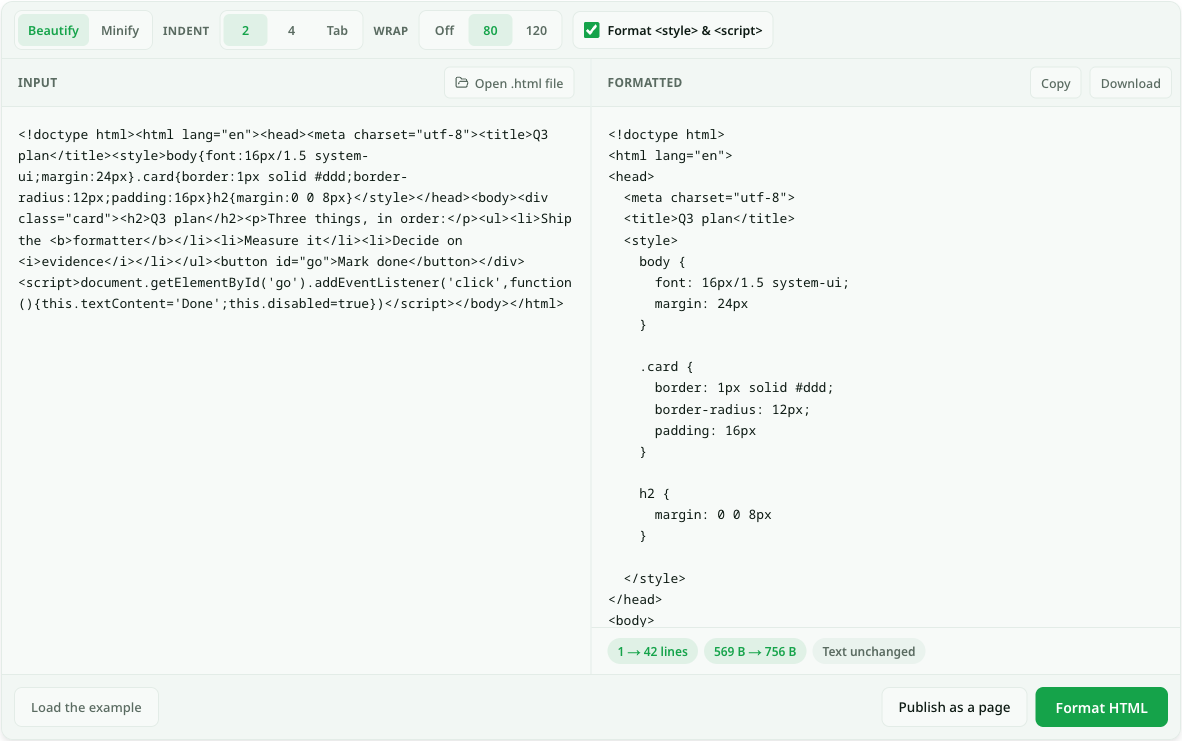Toggle the Format <style> & <script> checkbox
The height and width of the screenshot is (741, 1182).
tap(592, 30)
